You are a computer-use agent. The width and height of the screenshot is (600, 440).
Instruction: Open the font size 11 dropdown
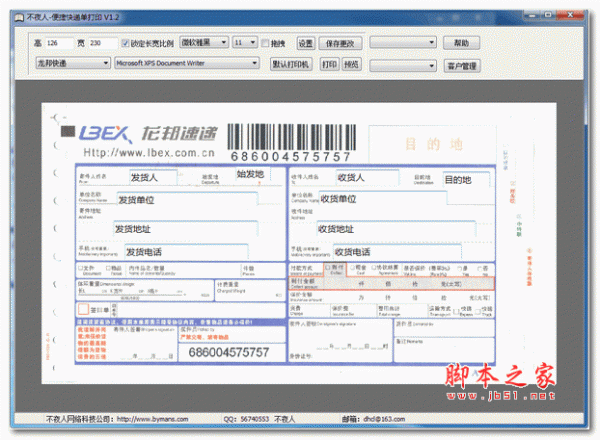pyautogui.click(x=245, y=42)
